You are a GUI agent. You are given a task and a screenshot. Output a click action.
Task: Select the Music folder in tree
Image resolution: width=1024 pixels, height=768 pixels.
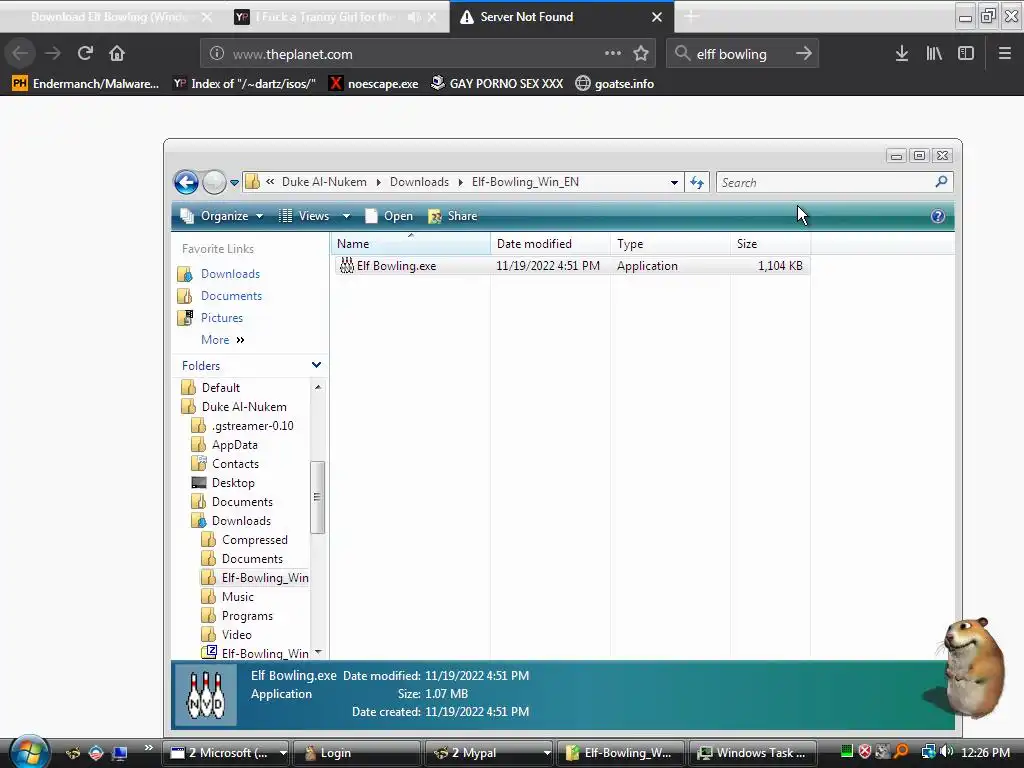pyautogui.click(x=237, y=597)
